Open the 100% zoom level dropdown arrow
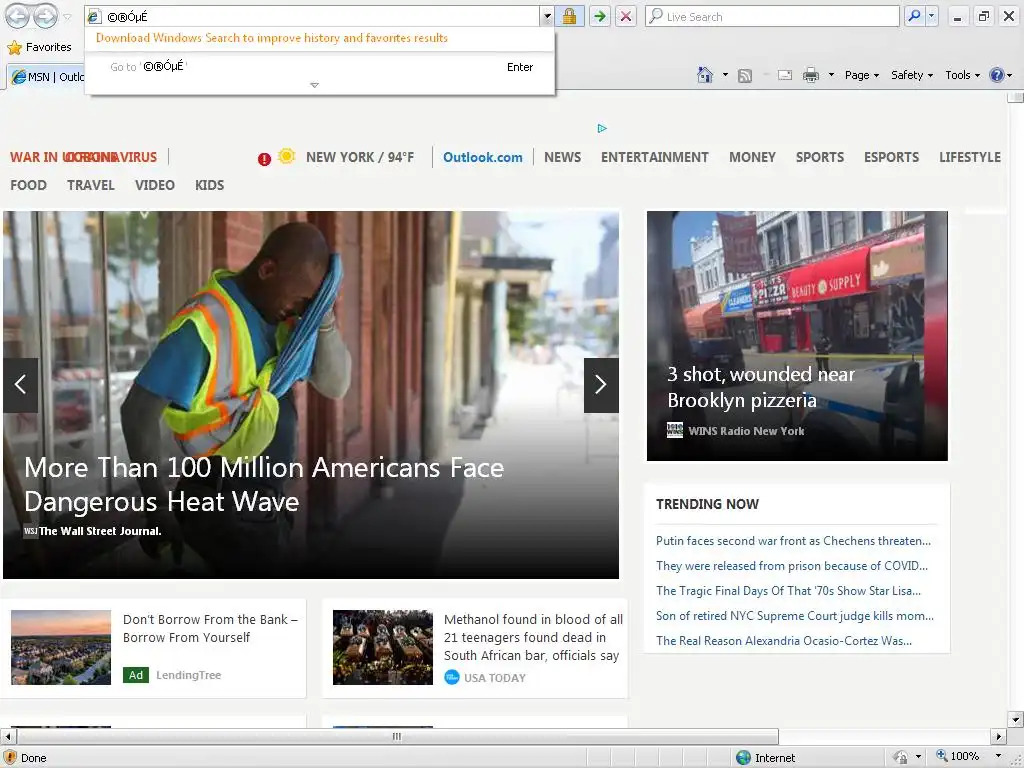1024x768 pixels. point(999,757)
